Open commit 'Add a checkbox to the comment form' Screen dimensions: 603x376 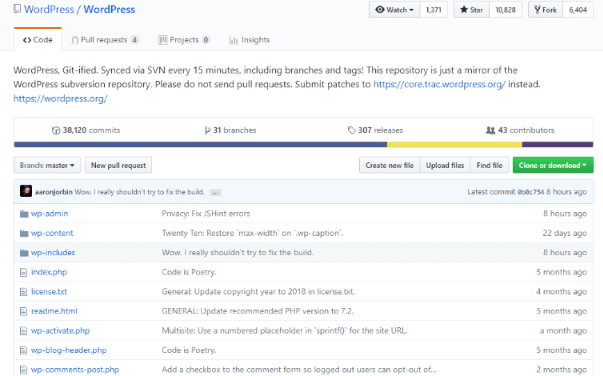click(x=299, y=370)
